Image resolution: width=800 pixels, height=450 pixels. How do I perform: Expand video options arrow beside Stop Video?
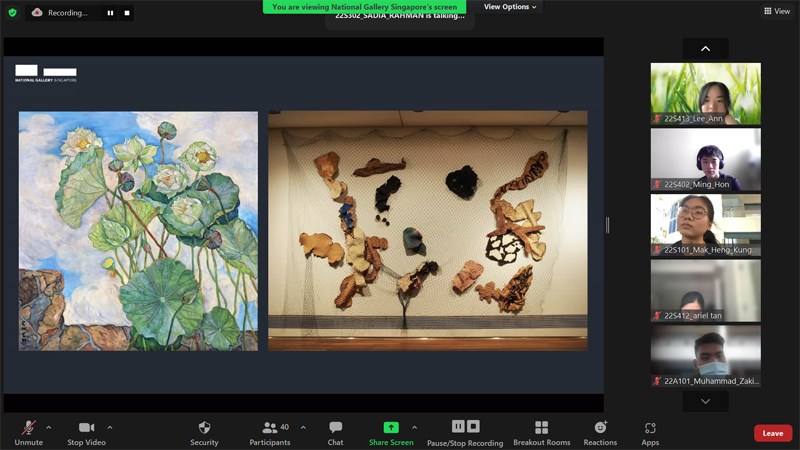tap(110, 427)
